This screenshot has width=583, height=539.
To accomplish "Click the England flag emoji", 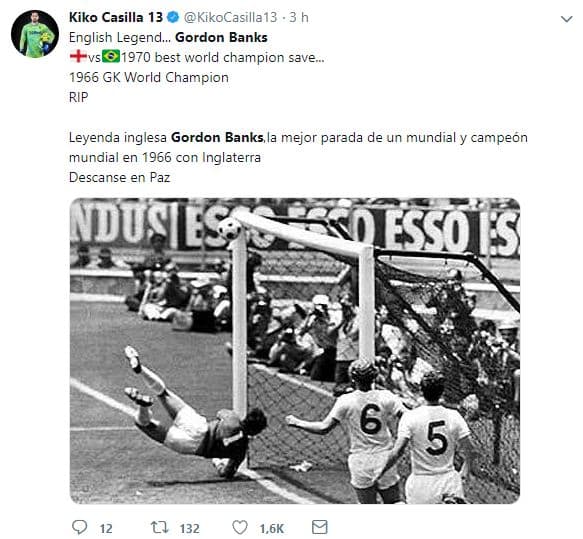I will pyautogui.click(x=78, y=57).
